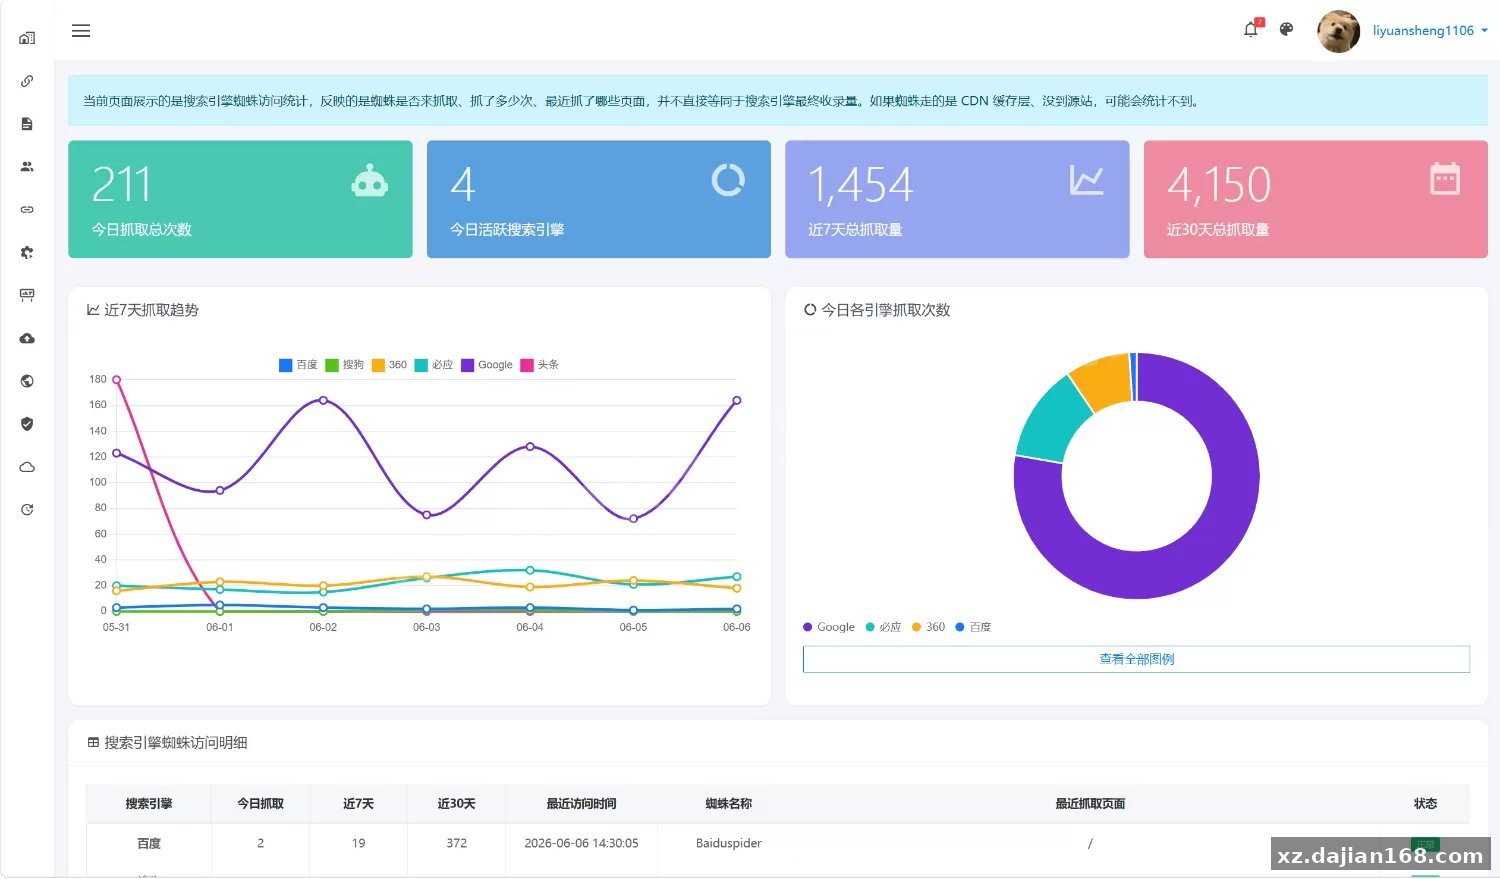This screenshot has width=1500, height=879.
Task: Toggle Google in donut chart legend
Action: [x=829, y=627]
